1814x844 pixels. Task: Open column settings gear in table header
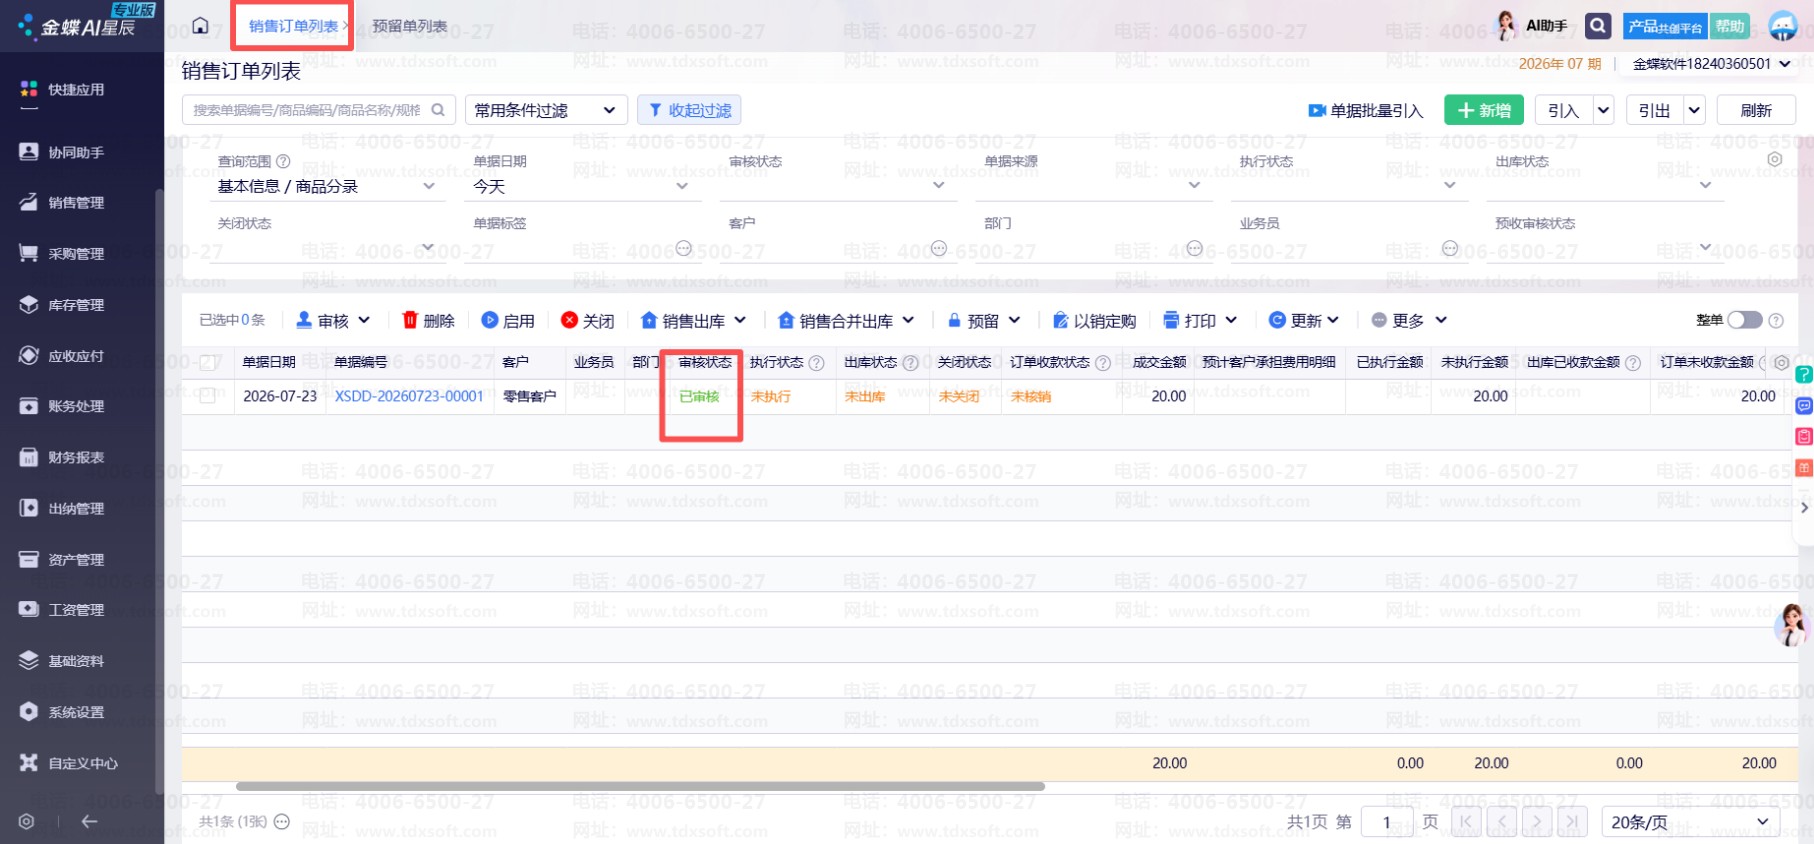[x=1781, y=362]
